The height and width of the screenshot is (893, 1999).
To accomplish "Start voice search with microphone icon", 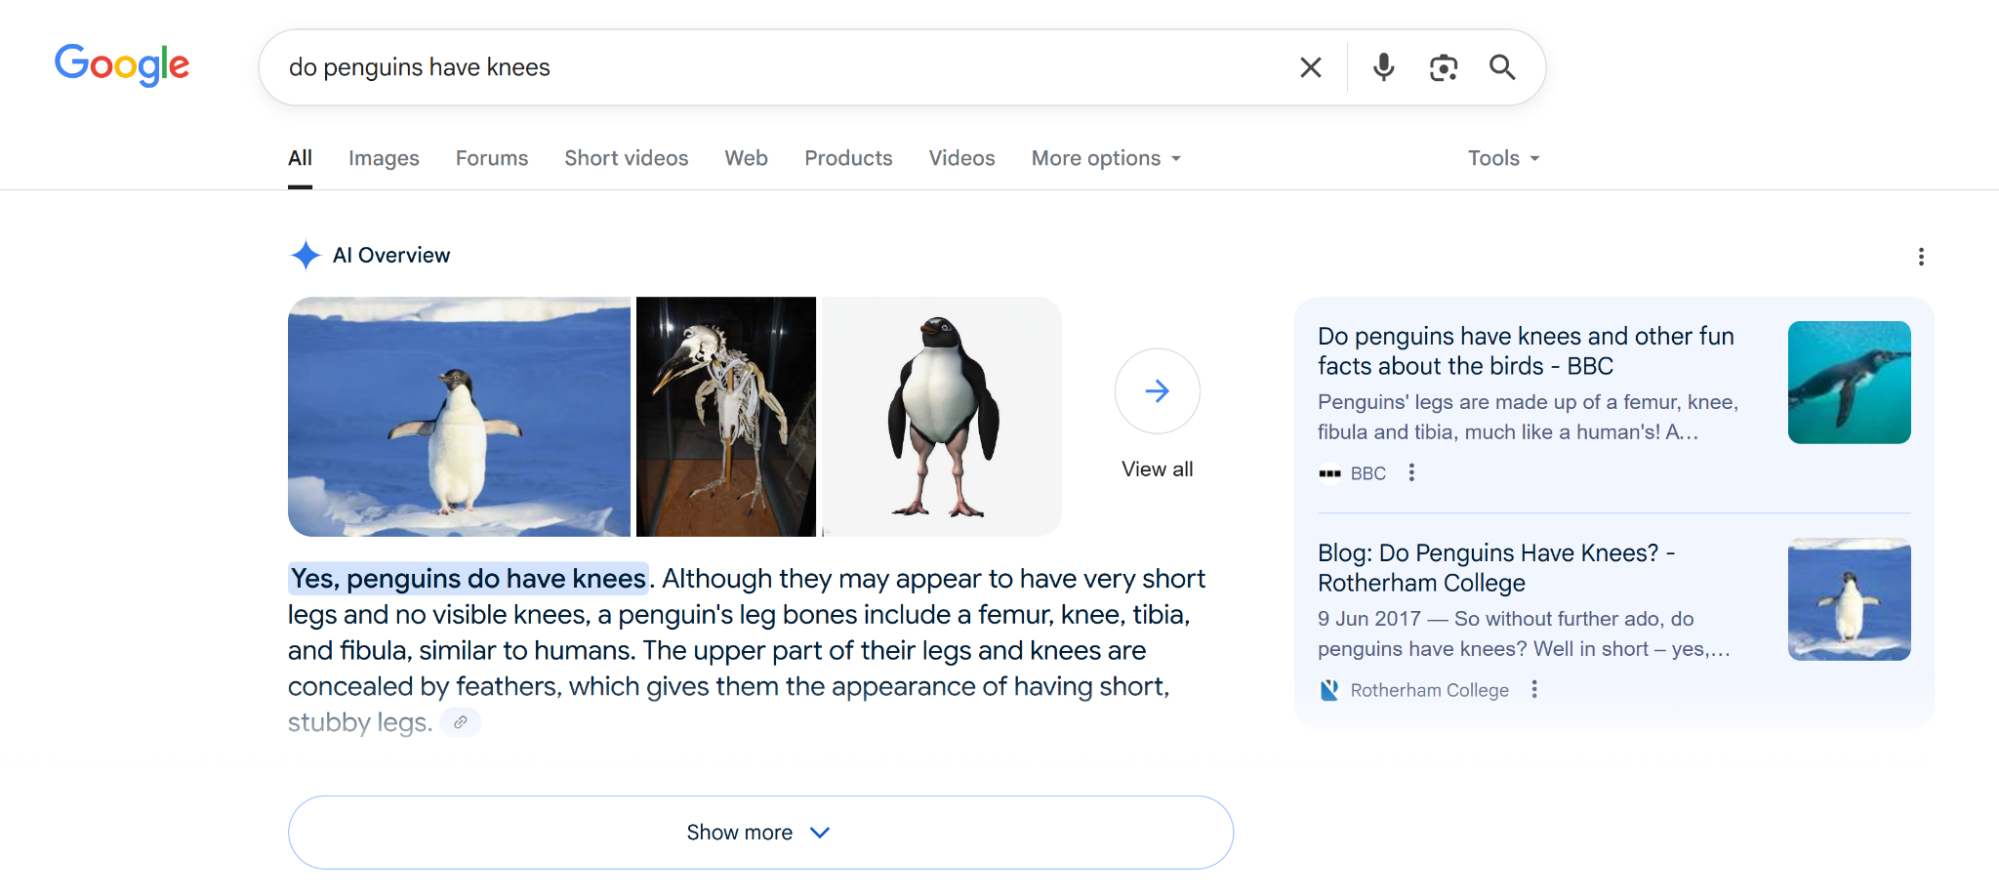I will (1384, 67).
